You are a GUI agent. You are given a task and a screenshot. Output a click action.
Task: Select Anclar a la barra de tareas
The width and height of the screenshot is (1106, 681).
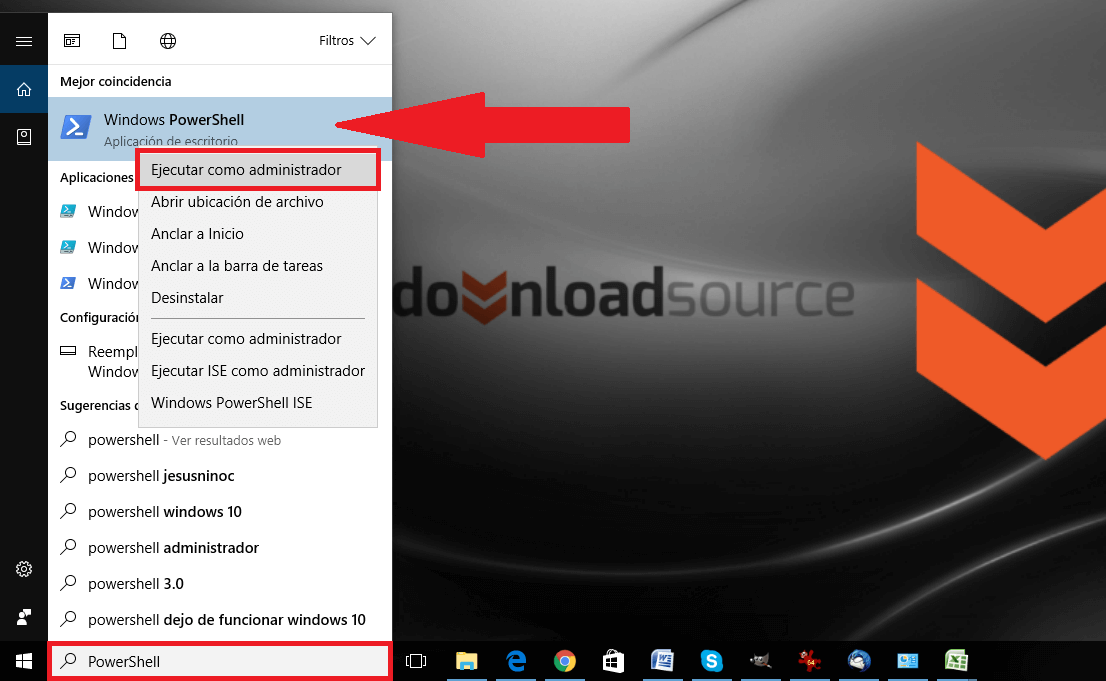(258, 266)
